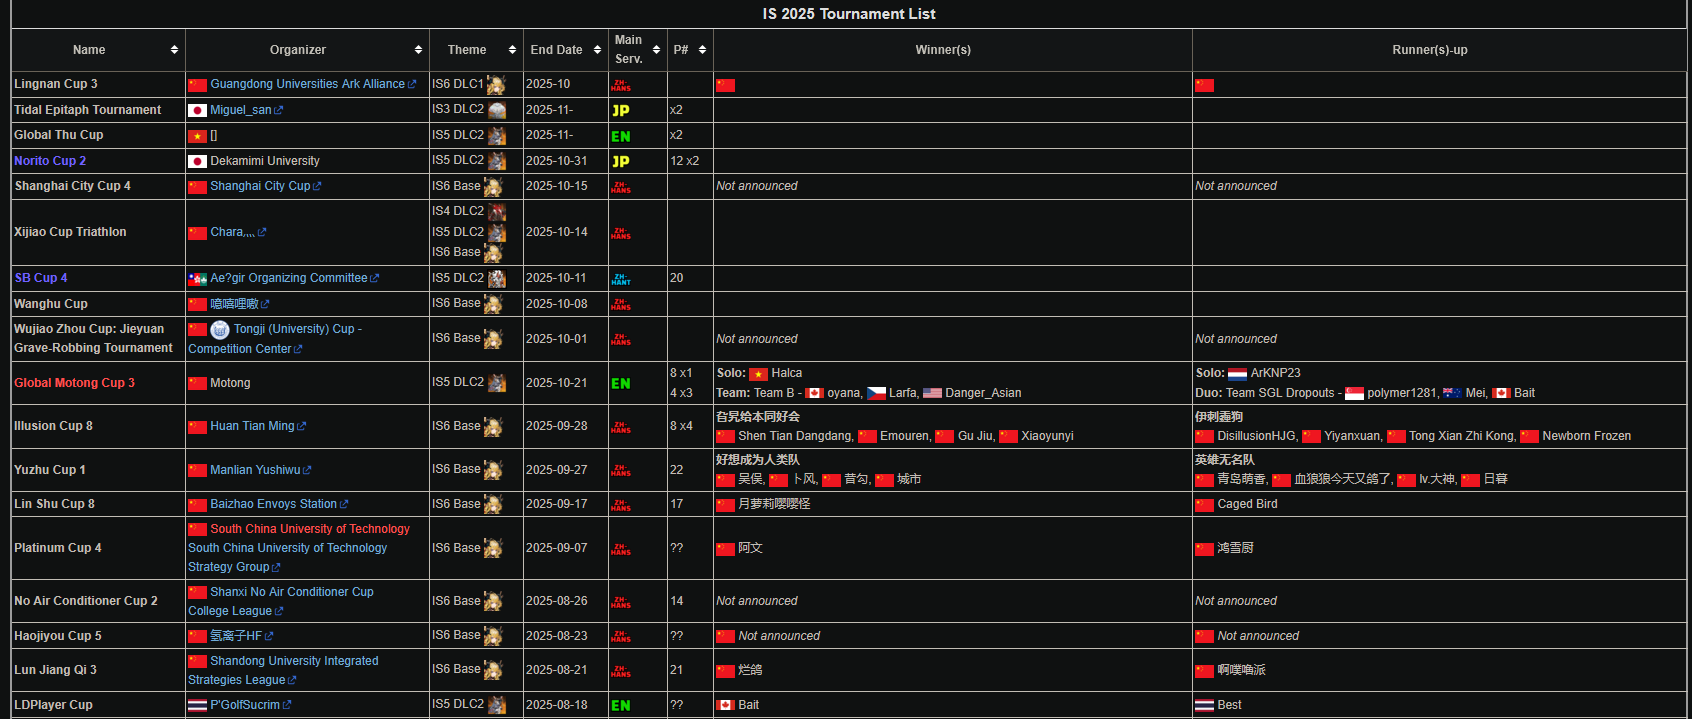The height and width of the screenshot is (719, 1692).
Task: Sort table by Organizer column arrows
Action: 418,50
